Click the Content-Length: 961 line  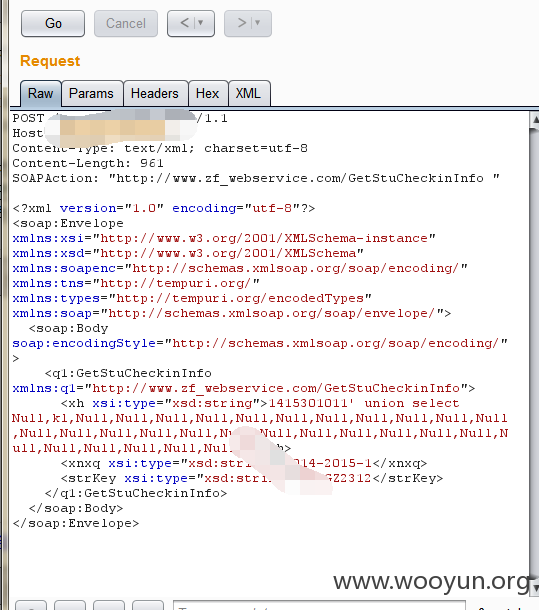pos(88,163)
